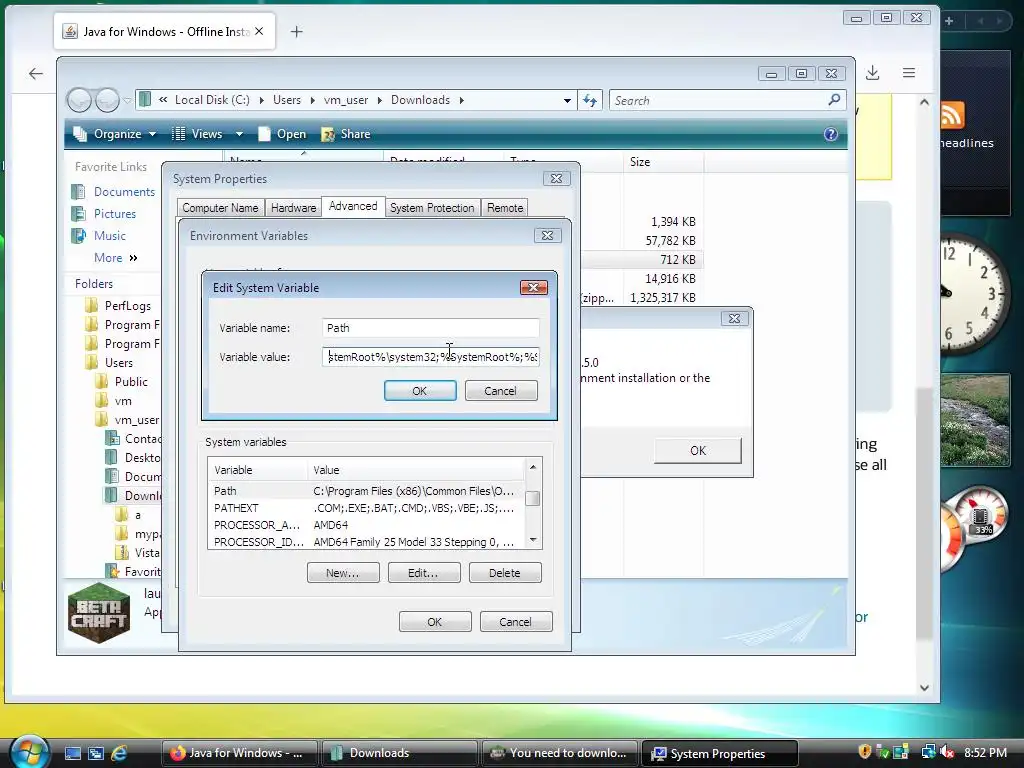Click Users in the address breadcrumb
1024x768 pixels.
[x=287, y=100]
